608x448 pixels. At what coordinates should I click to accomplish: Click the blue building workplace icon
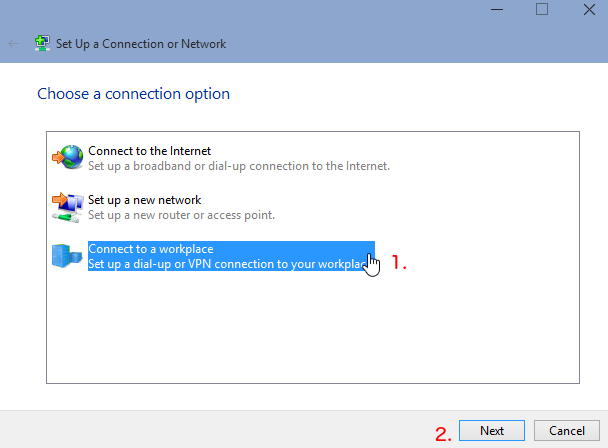[66, 256]
